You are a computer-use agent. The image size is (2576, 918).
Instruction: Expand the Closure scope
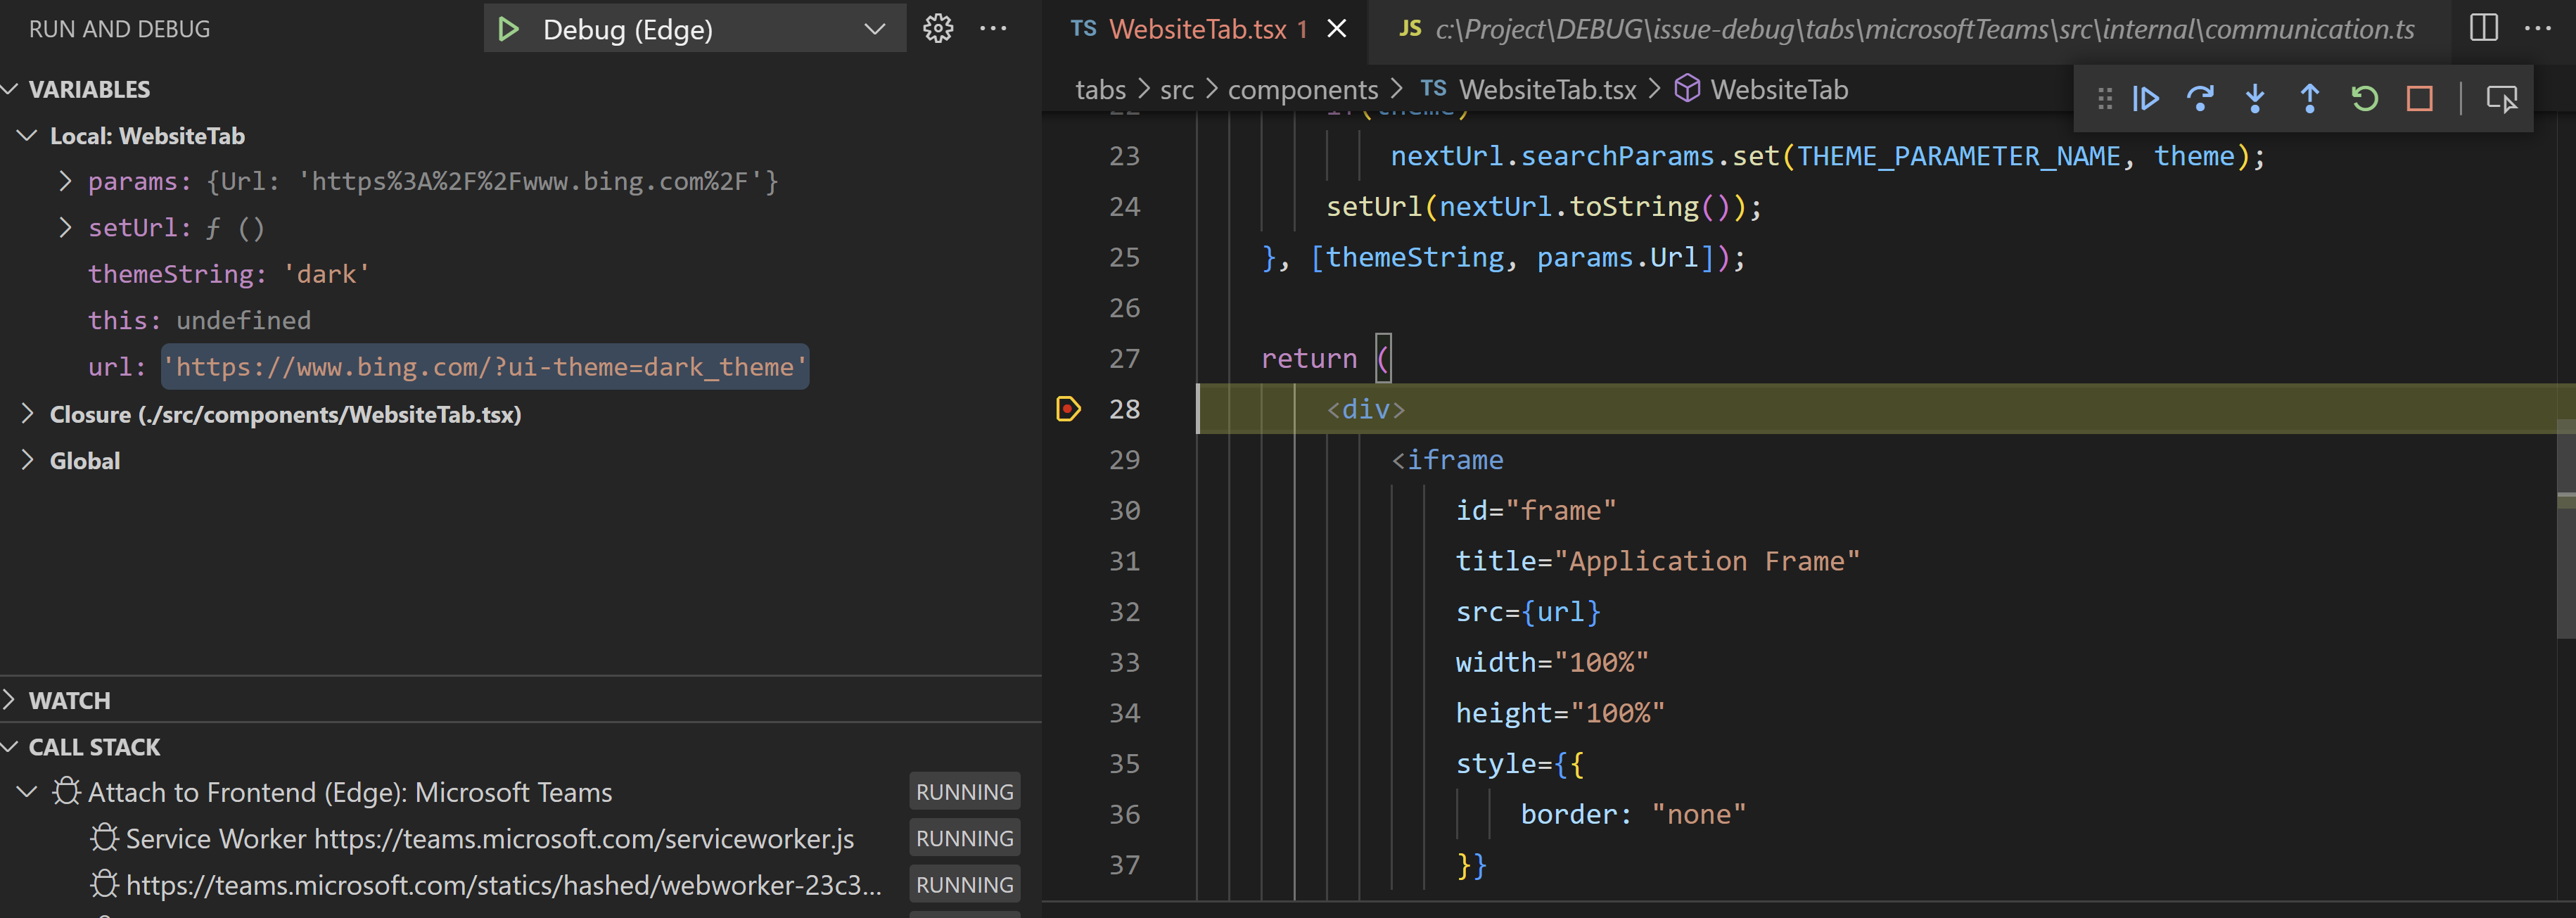point(28,414)
